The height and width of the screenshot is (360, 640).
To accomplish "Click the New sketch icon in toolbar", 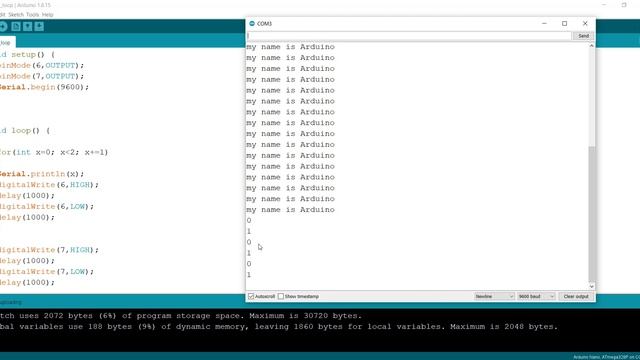I will point(16,27).
